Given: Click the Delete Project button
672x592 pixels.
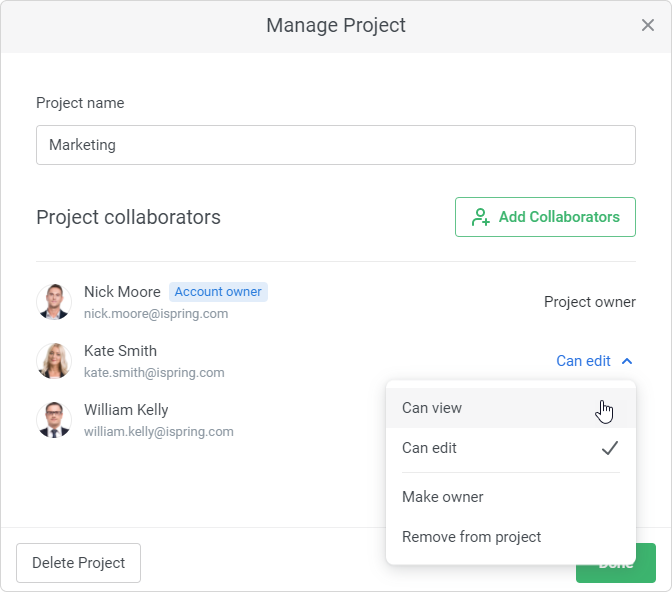Looking at the screenshot, I should [x=78, y=563].
